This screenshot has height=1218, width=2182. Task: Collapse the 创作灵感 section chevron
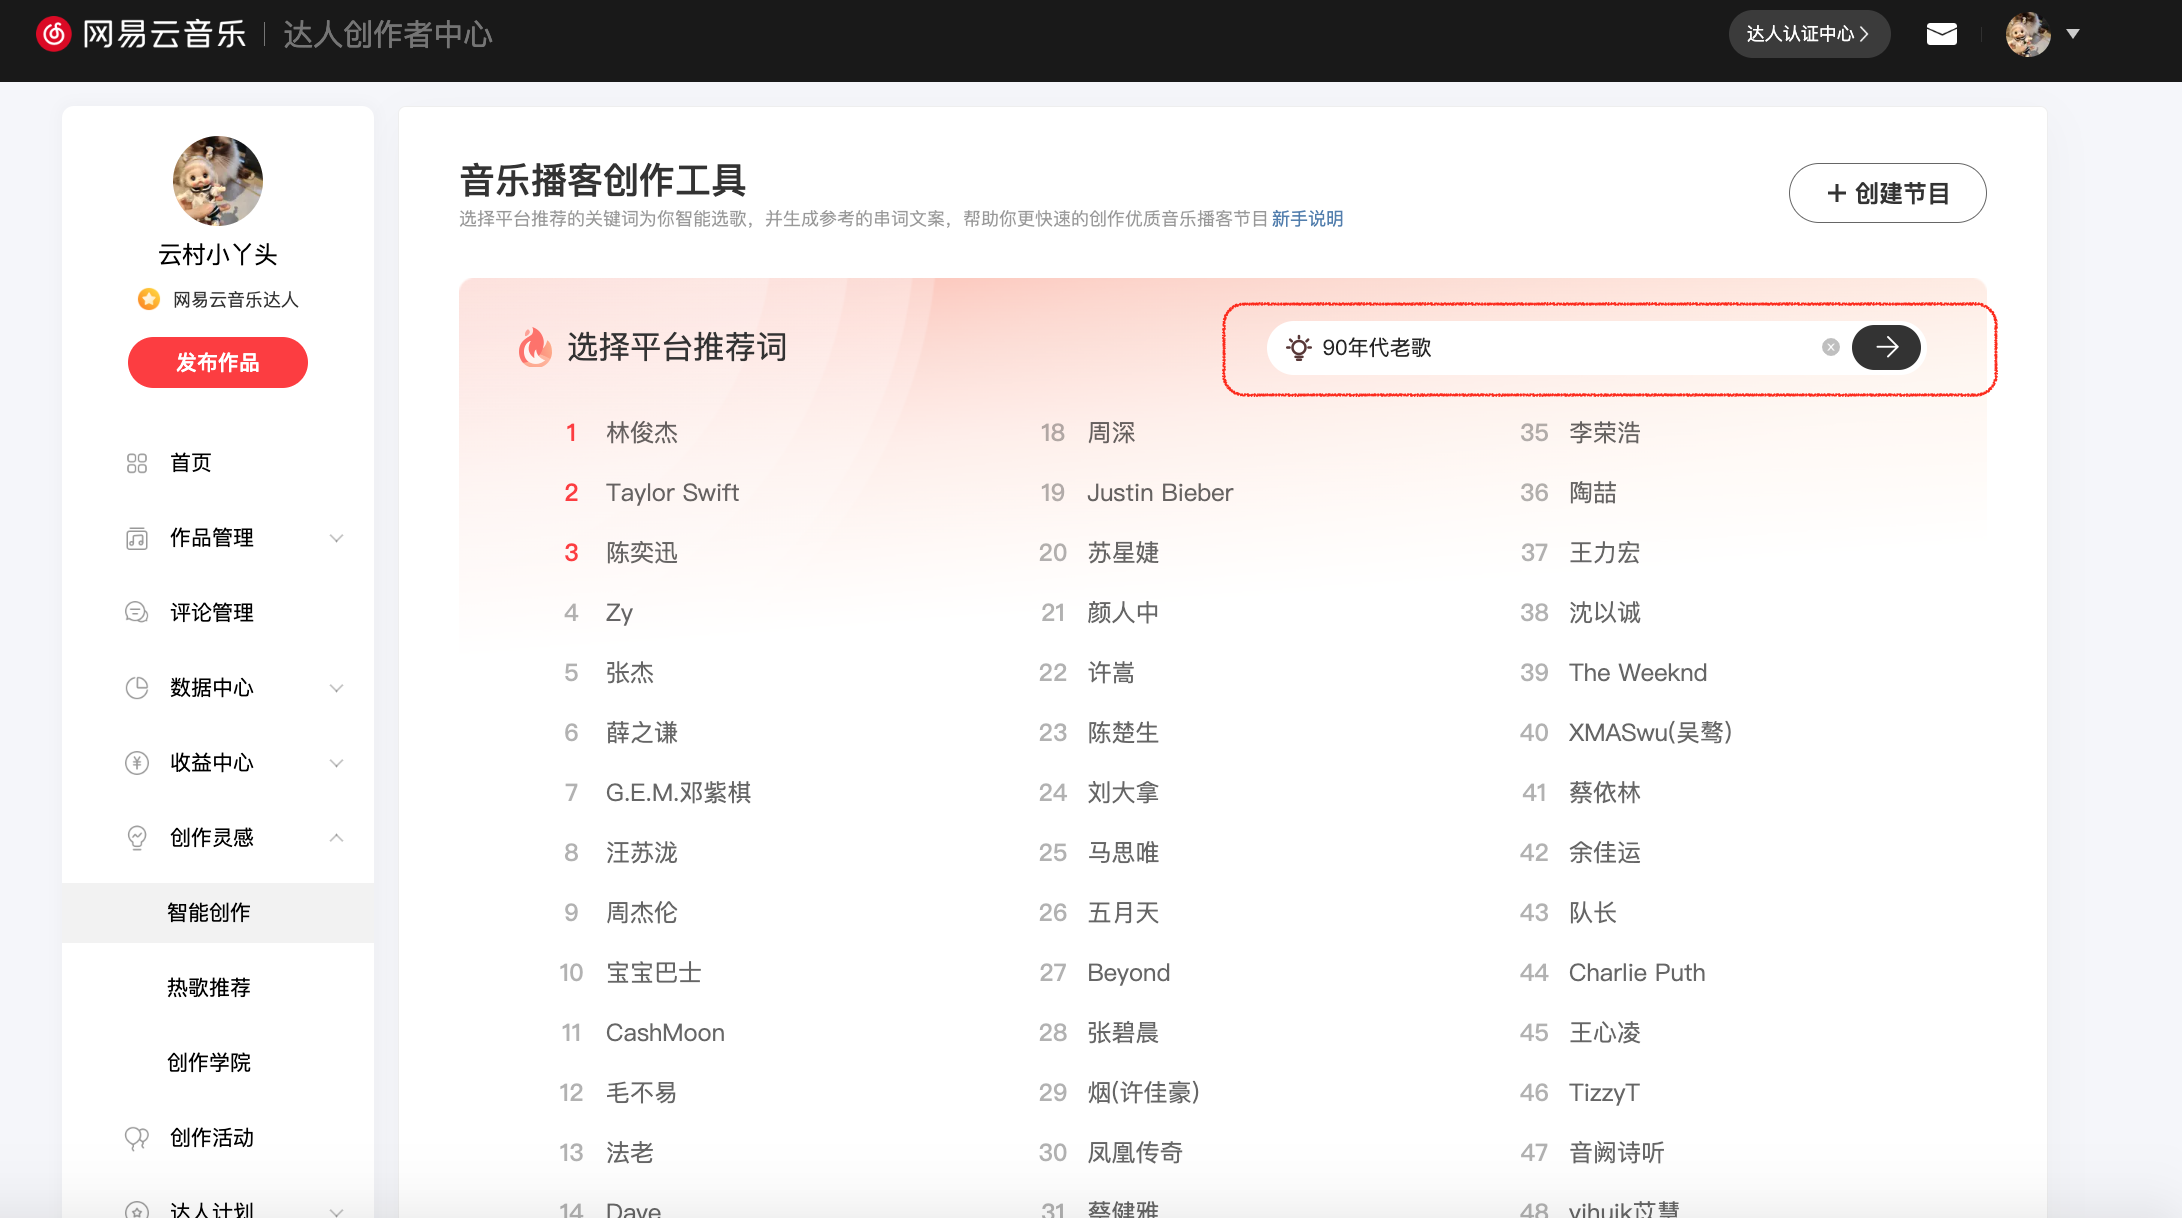tap(336, 838)
